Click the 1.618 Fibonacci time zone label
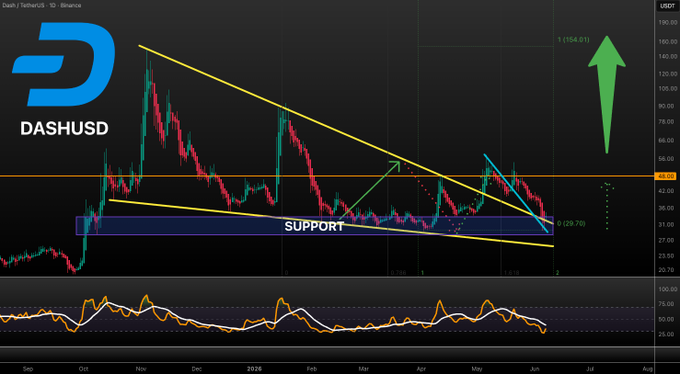Viewport: 680px width, 374px height. pyautogui.click(x=512, y=273)
